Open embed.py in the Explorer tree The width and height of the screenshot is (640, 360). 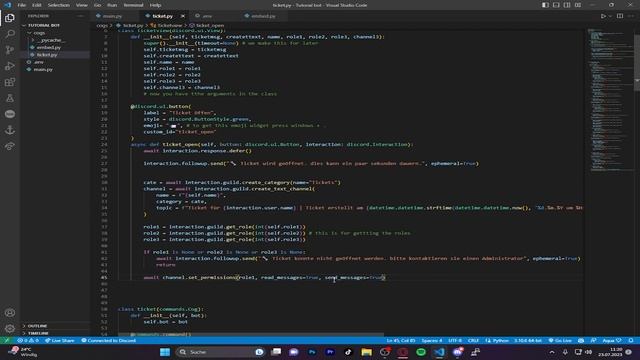49,47
